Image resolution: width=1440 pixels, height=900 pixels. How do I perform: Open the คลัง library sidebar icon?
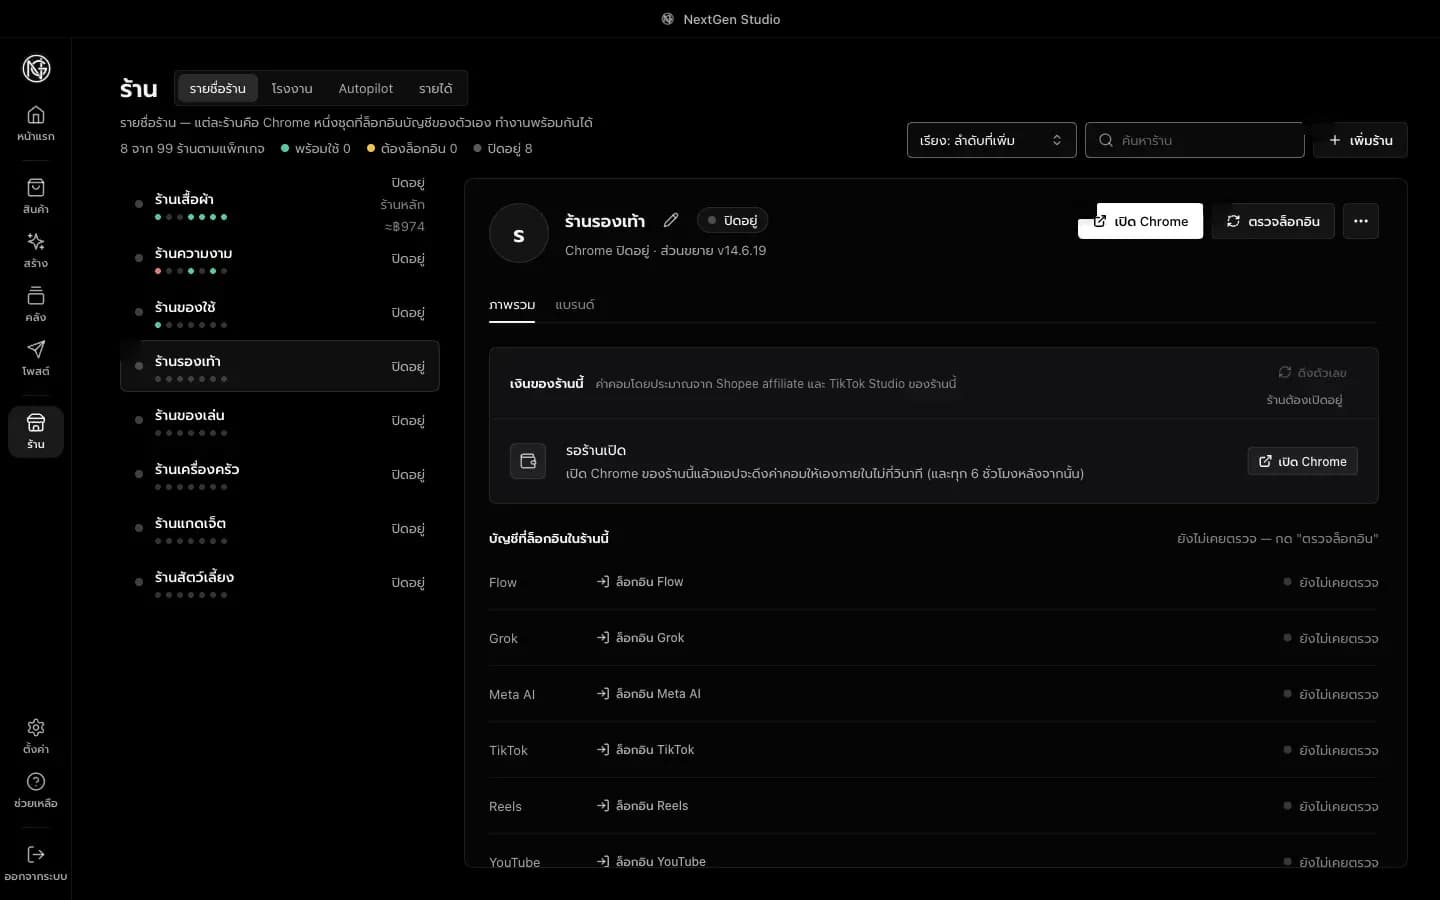(x=36, y=304)
